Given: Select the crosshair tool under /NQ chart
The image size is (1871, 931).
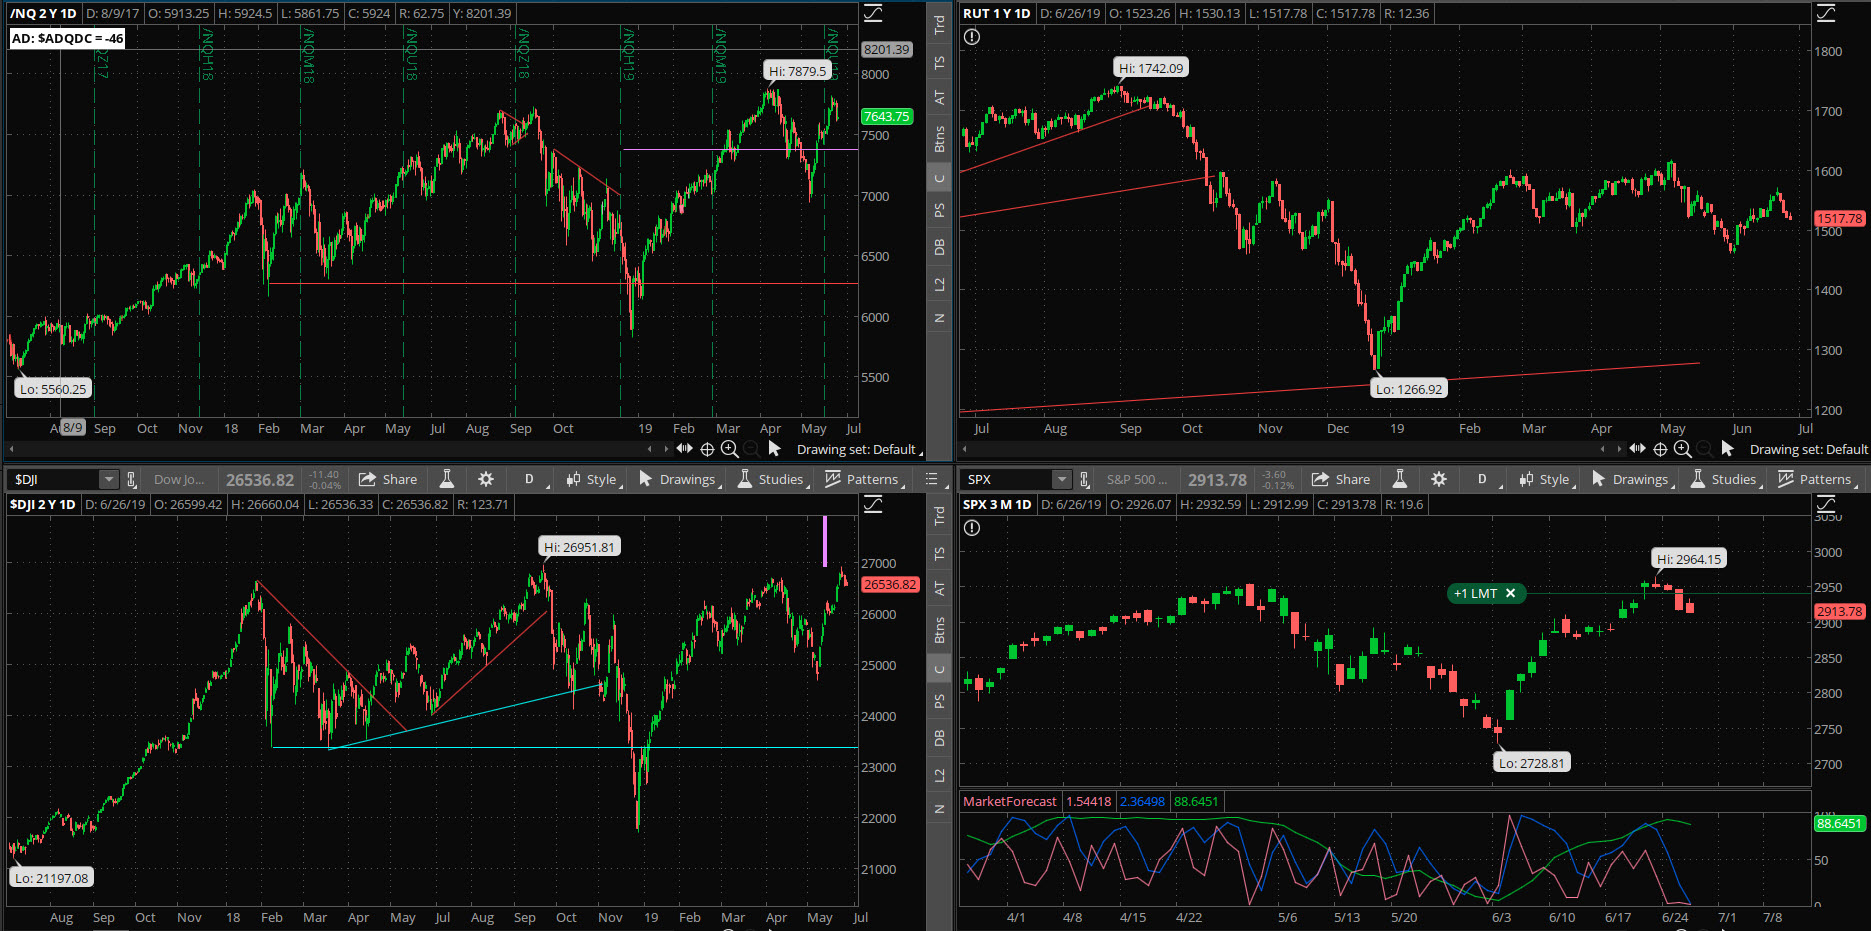Looking at the screenshot, I should [x=707, y=449].
